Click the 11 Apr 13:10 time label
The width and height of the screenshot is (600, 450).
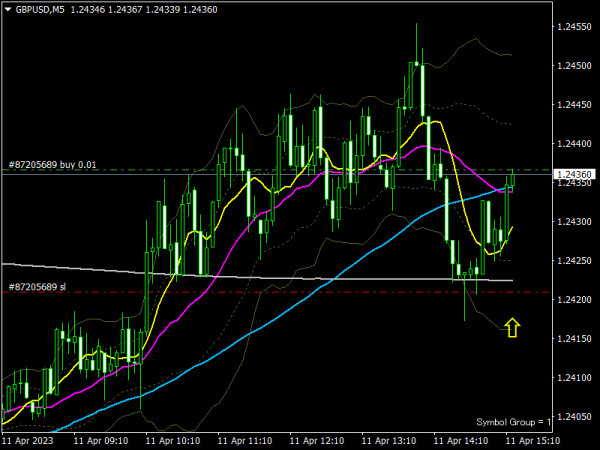[x=389, y=441]
